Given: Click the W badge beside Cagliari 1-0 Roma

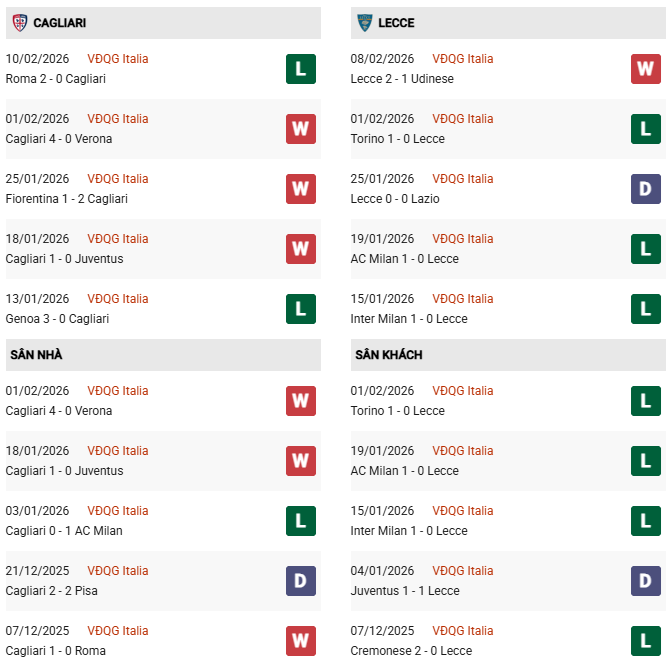Looking at the screenshot, I should (301, 641).
